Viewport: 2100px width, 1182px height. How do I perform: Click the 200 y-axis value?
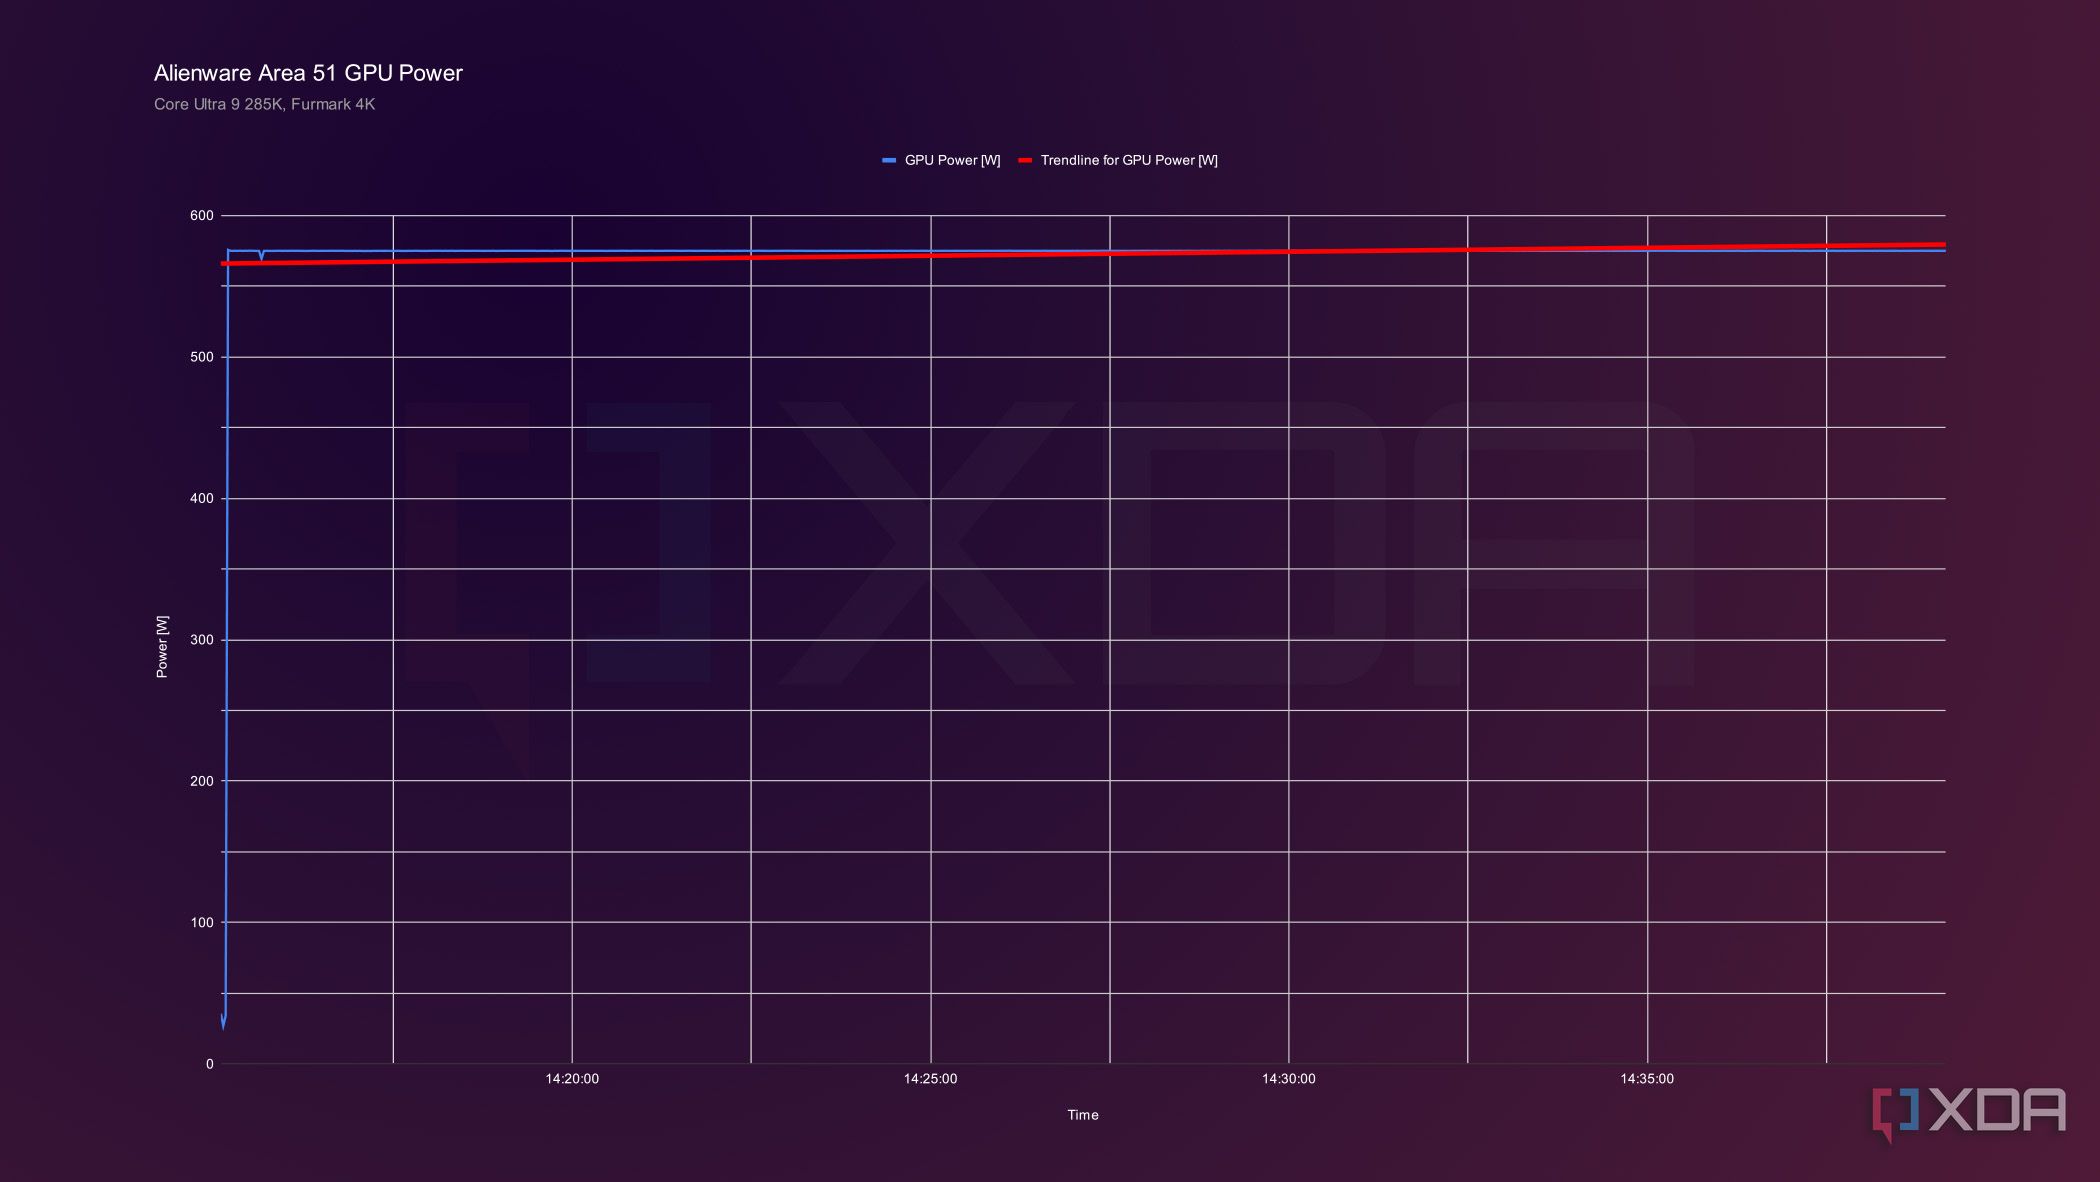201,781
